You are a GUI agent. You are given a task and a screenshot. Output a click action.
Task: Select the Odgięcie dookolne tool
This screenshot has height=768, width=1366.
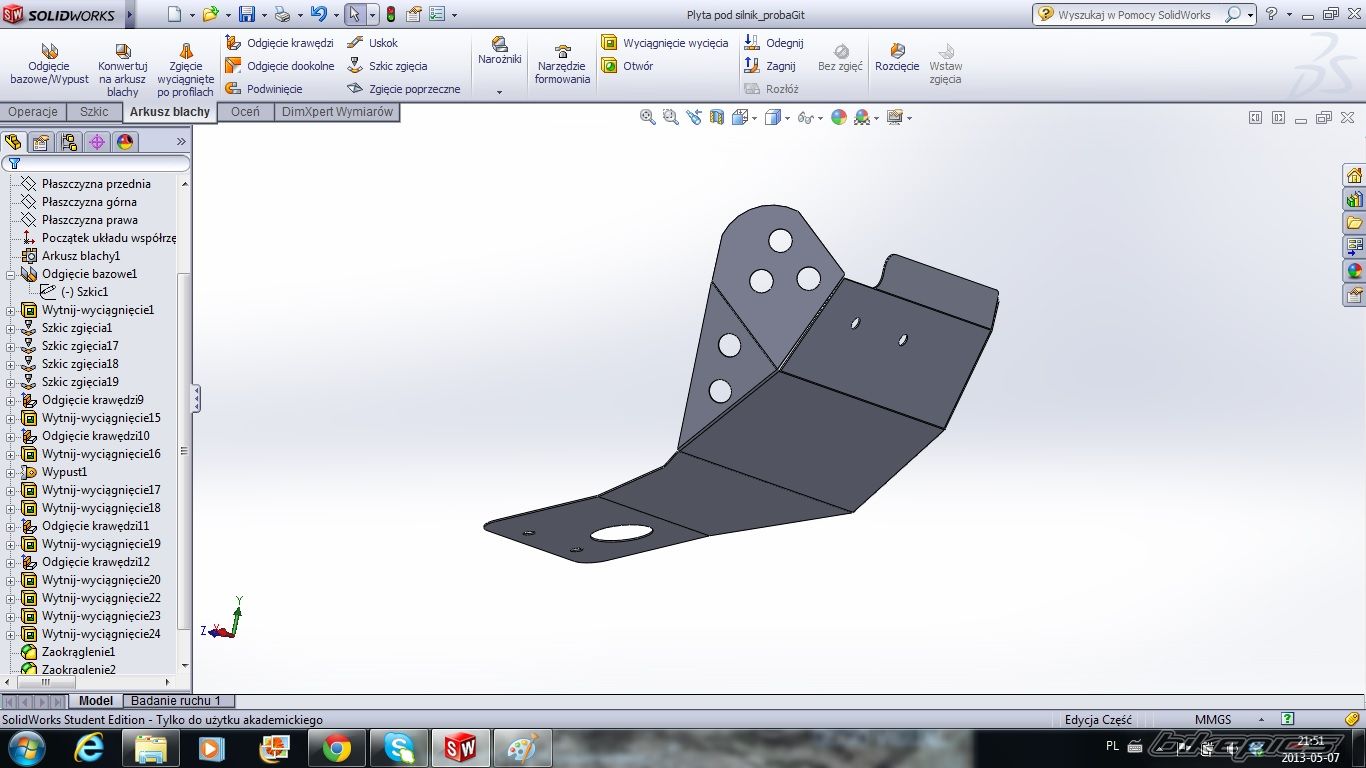click(x=279, y=66)
